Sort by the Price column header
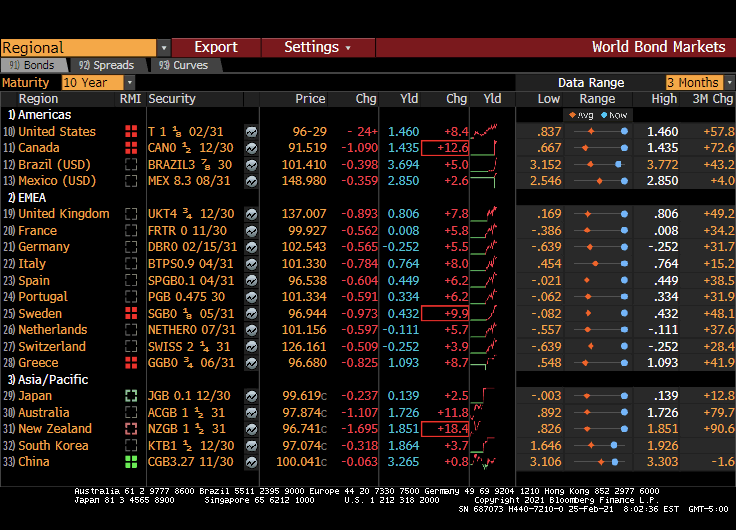The height and width of the screenshot is (530, 736). click(310, 99)
